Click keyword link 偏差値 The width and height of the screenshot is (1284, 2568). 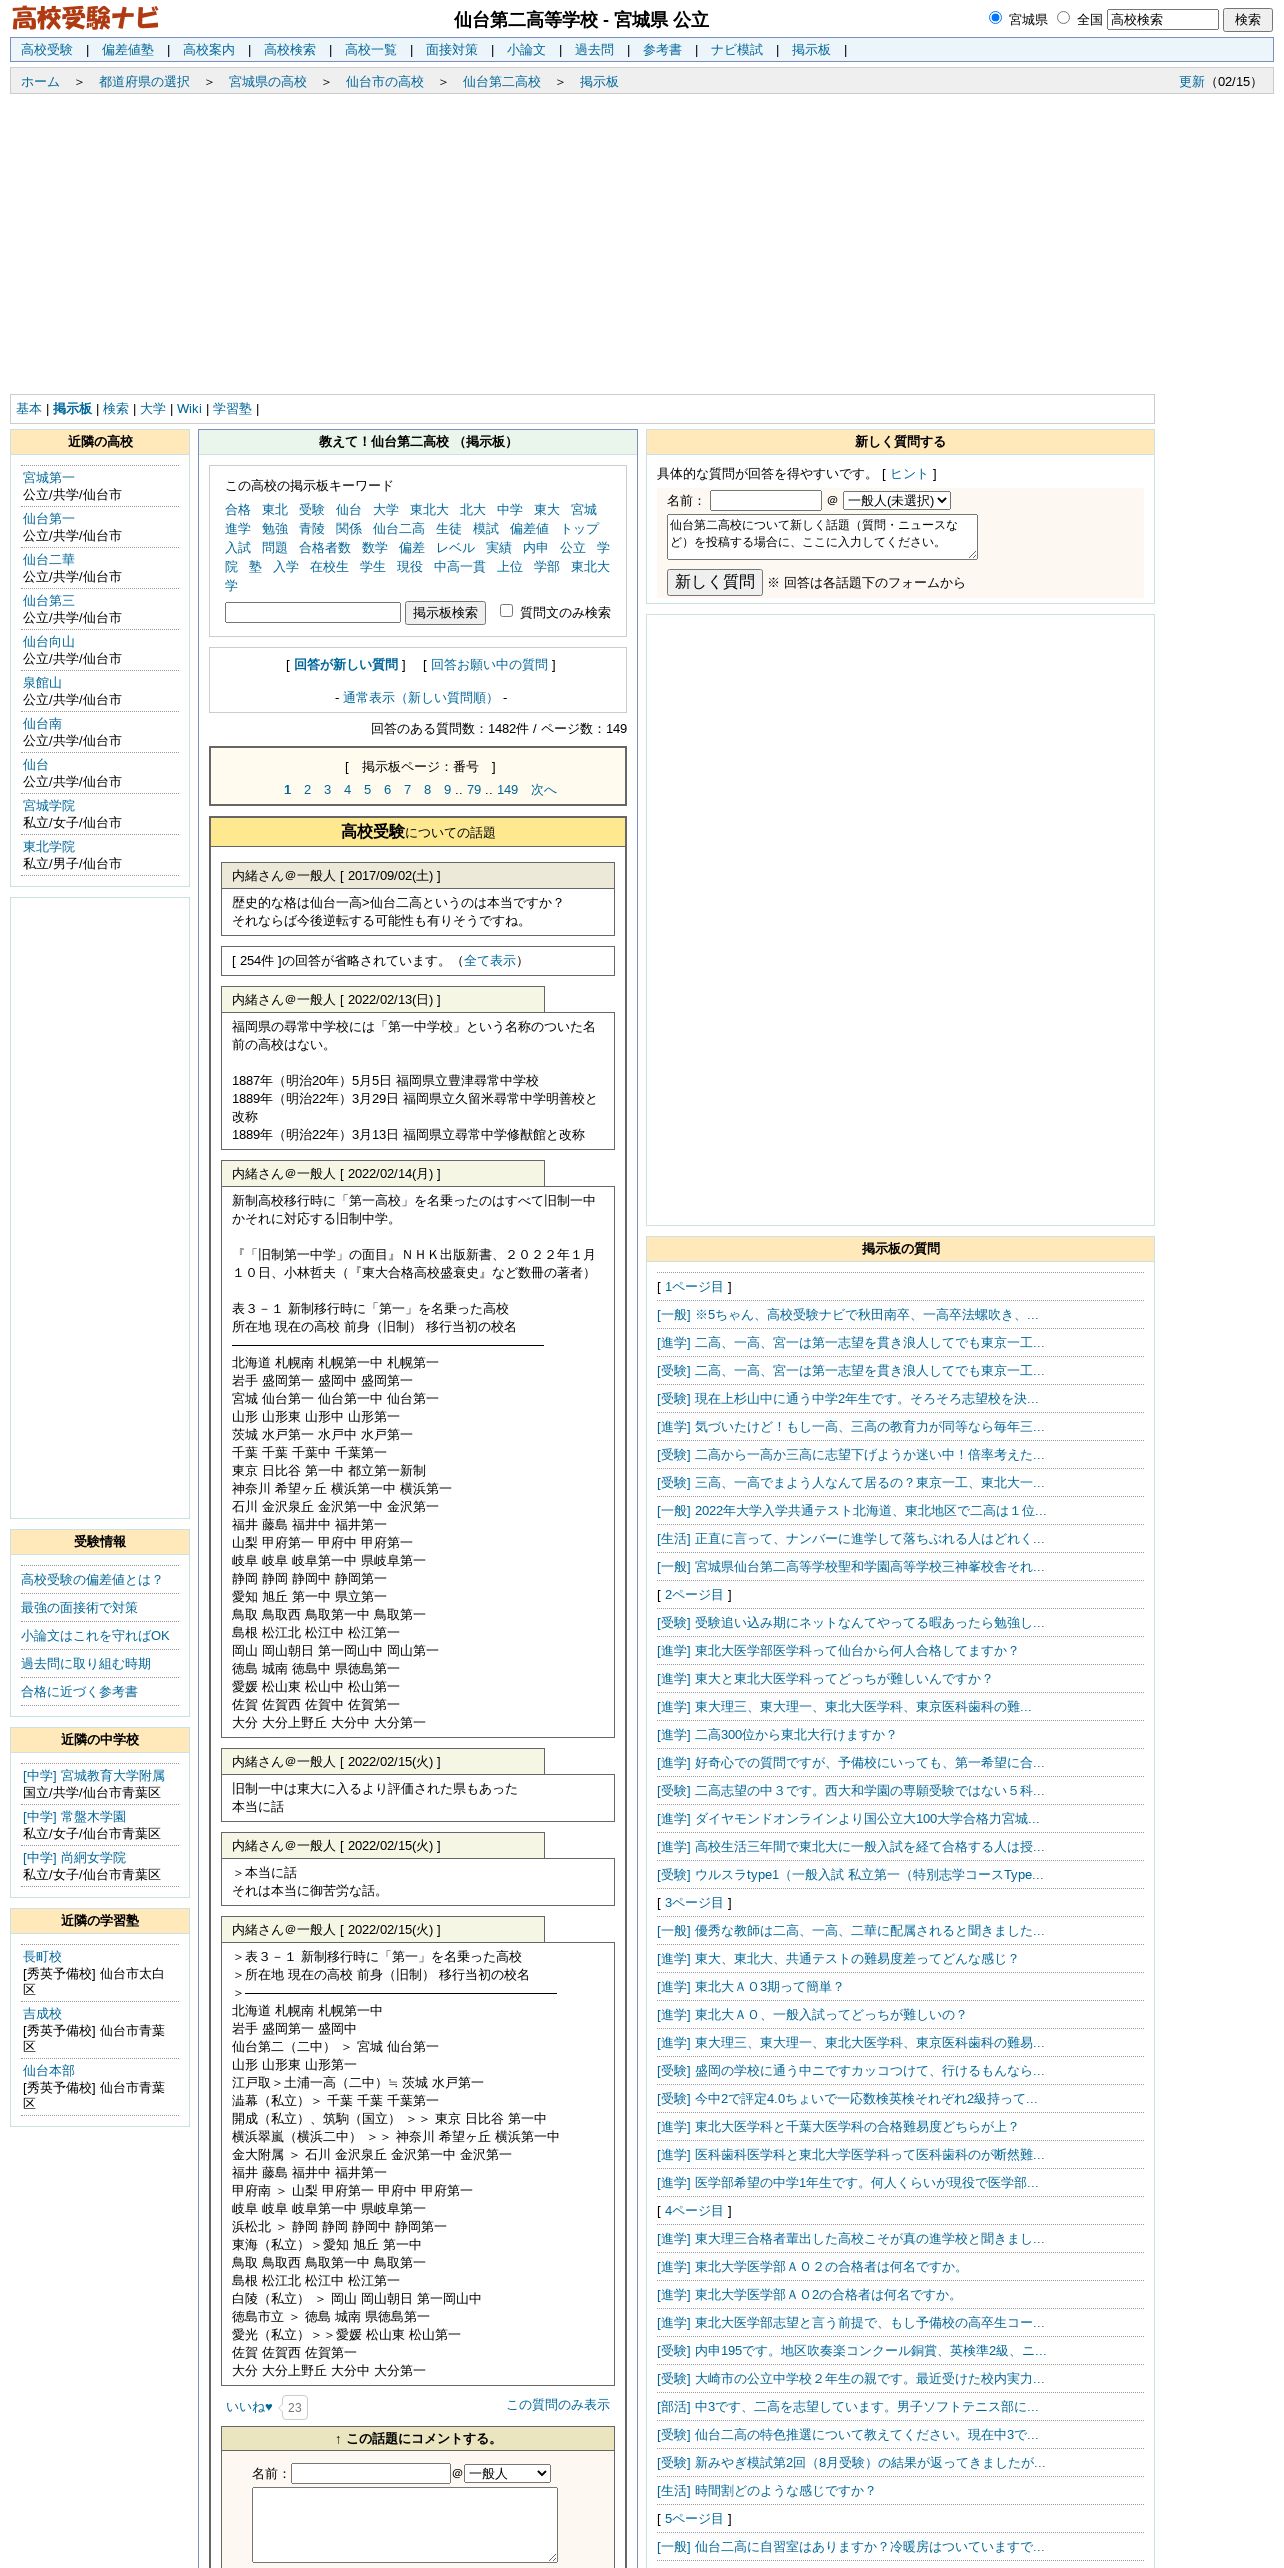(x=529, y=529)
